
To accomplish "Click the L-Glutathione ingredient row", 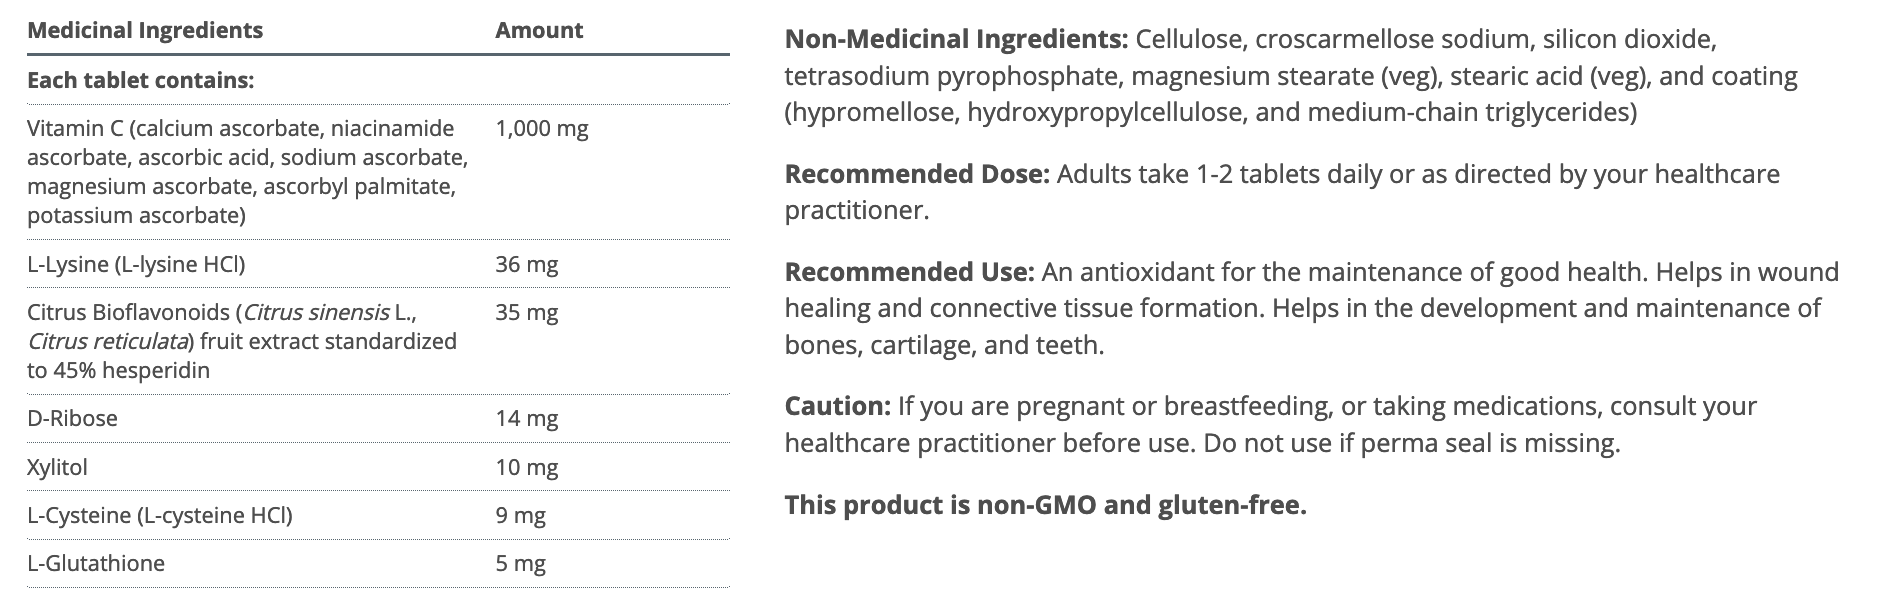I will [x=96, y=563].
